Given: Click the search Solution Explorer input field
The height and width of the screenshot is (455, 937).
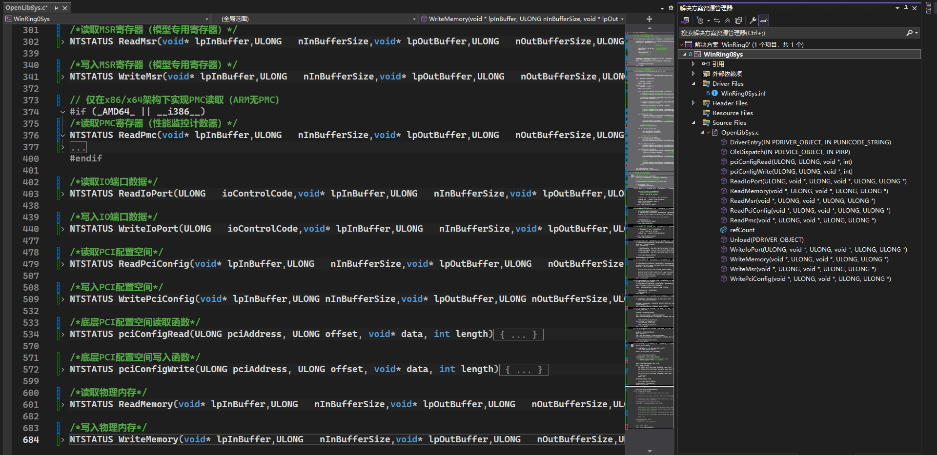Looking at the screenshot, I should [x=790, y=32].
